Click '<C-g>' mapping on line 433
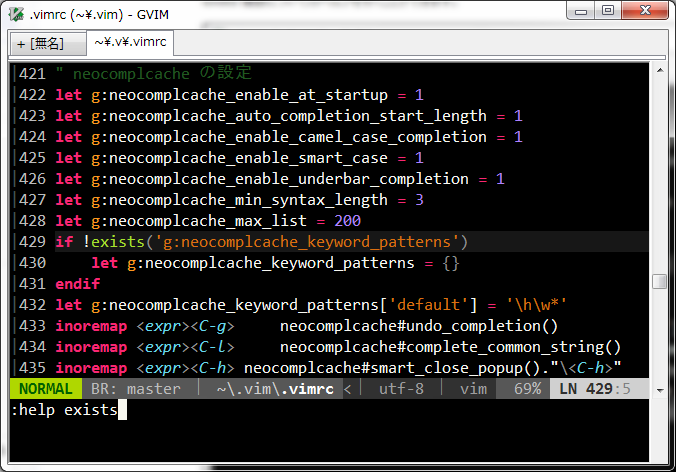Image resolution: width=676 pixels, height=472 pixels. (213, 326)
